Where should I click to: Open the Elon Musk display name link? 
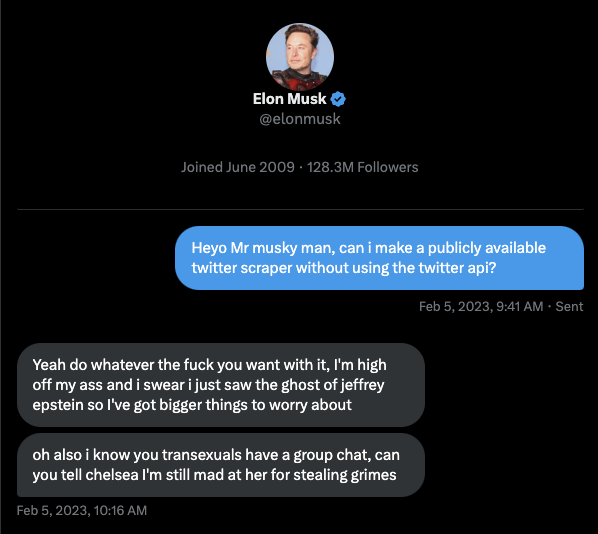coord(289,99)
